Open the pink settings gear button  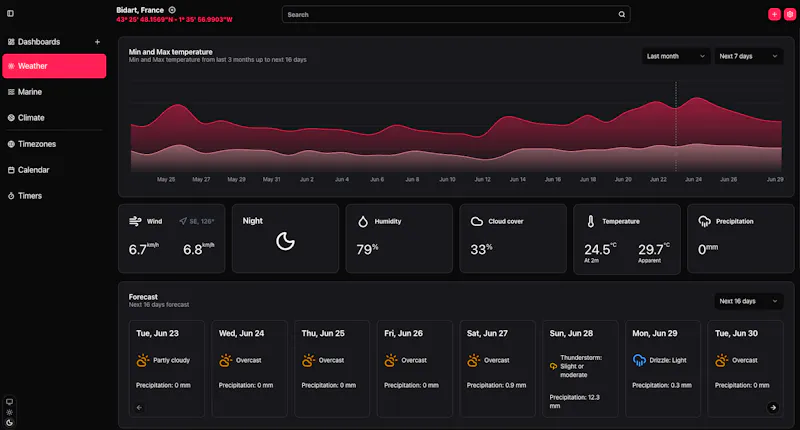[790, 14]
